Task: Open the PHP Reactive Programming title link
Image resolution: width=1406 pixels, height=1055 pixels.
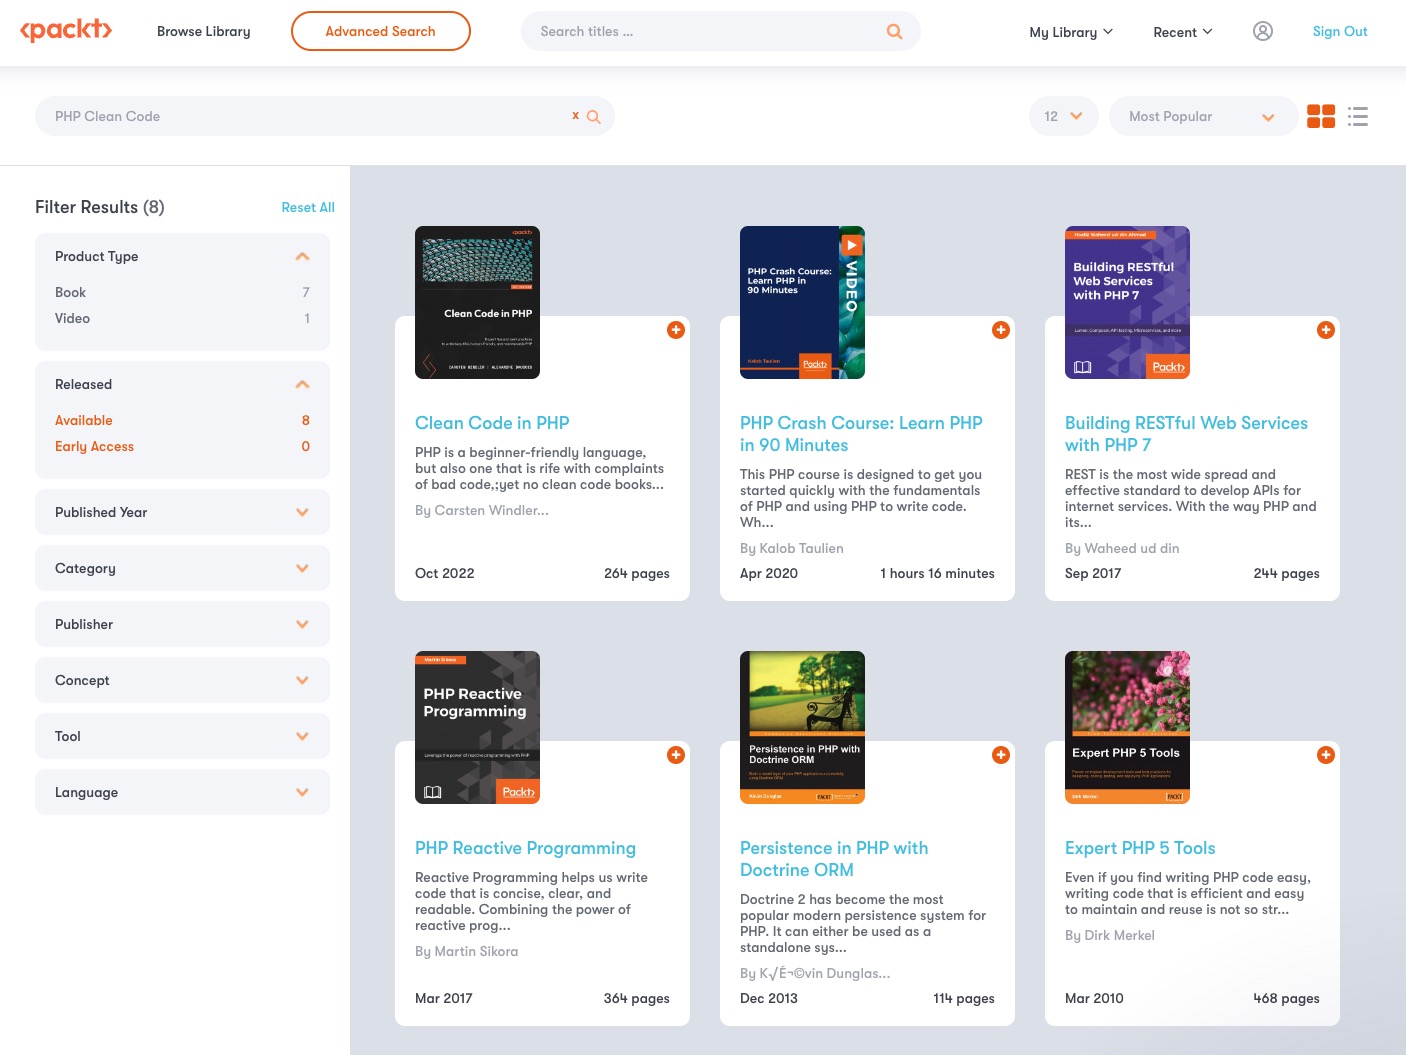Action: [525, 848]
